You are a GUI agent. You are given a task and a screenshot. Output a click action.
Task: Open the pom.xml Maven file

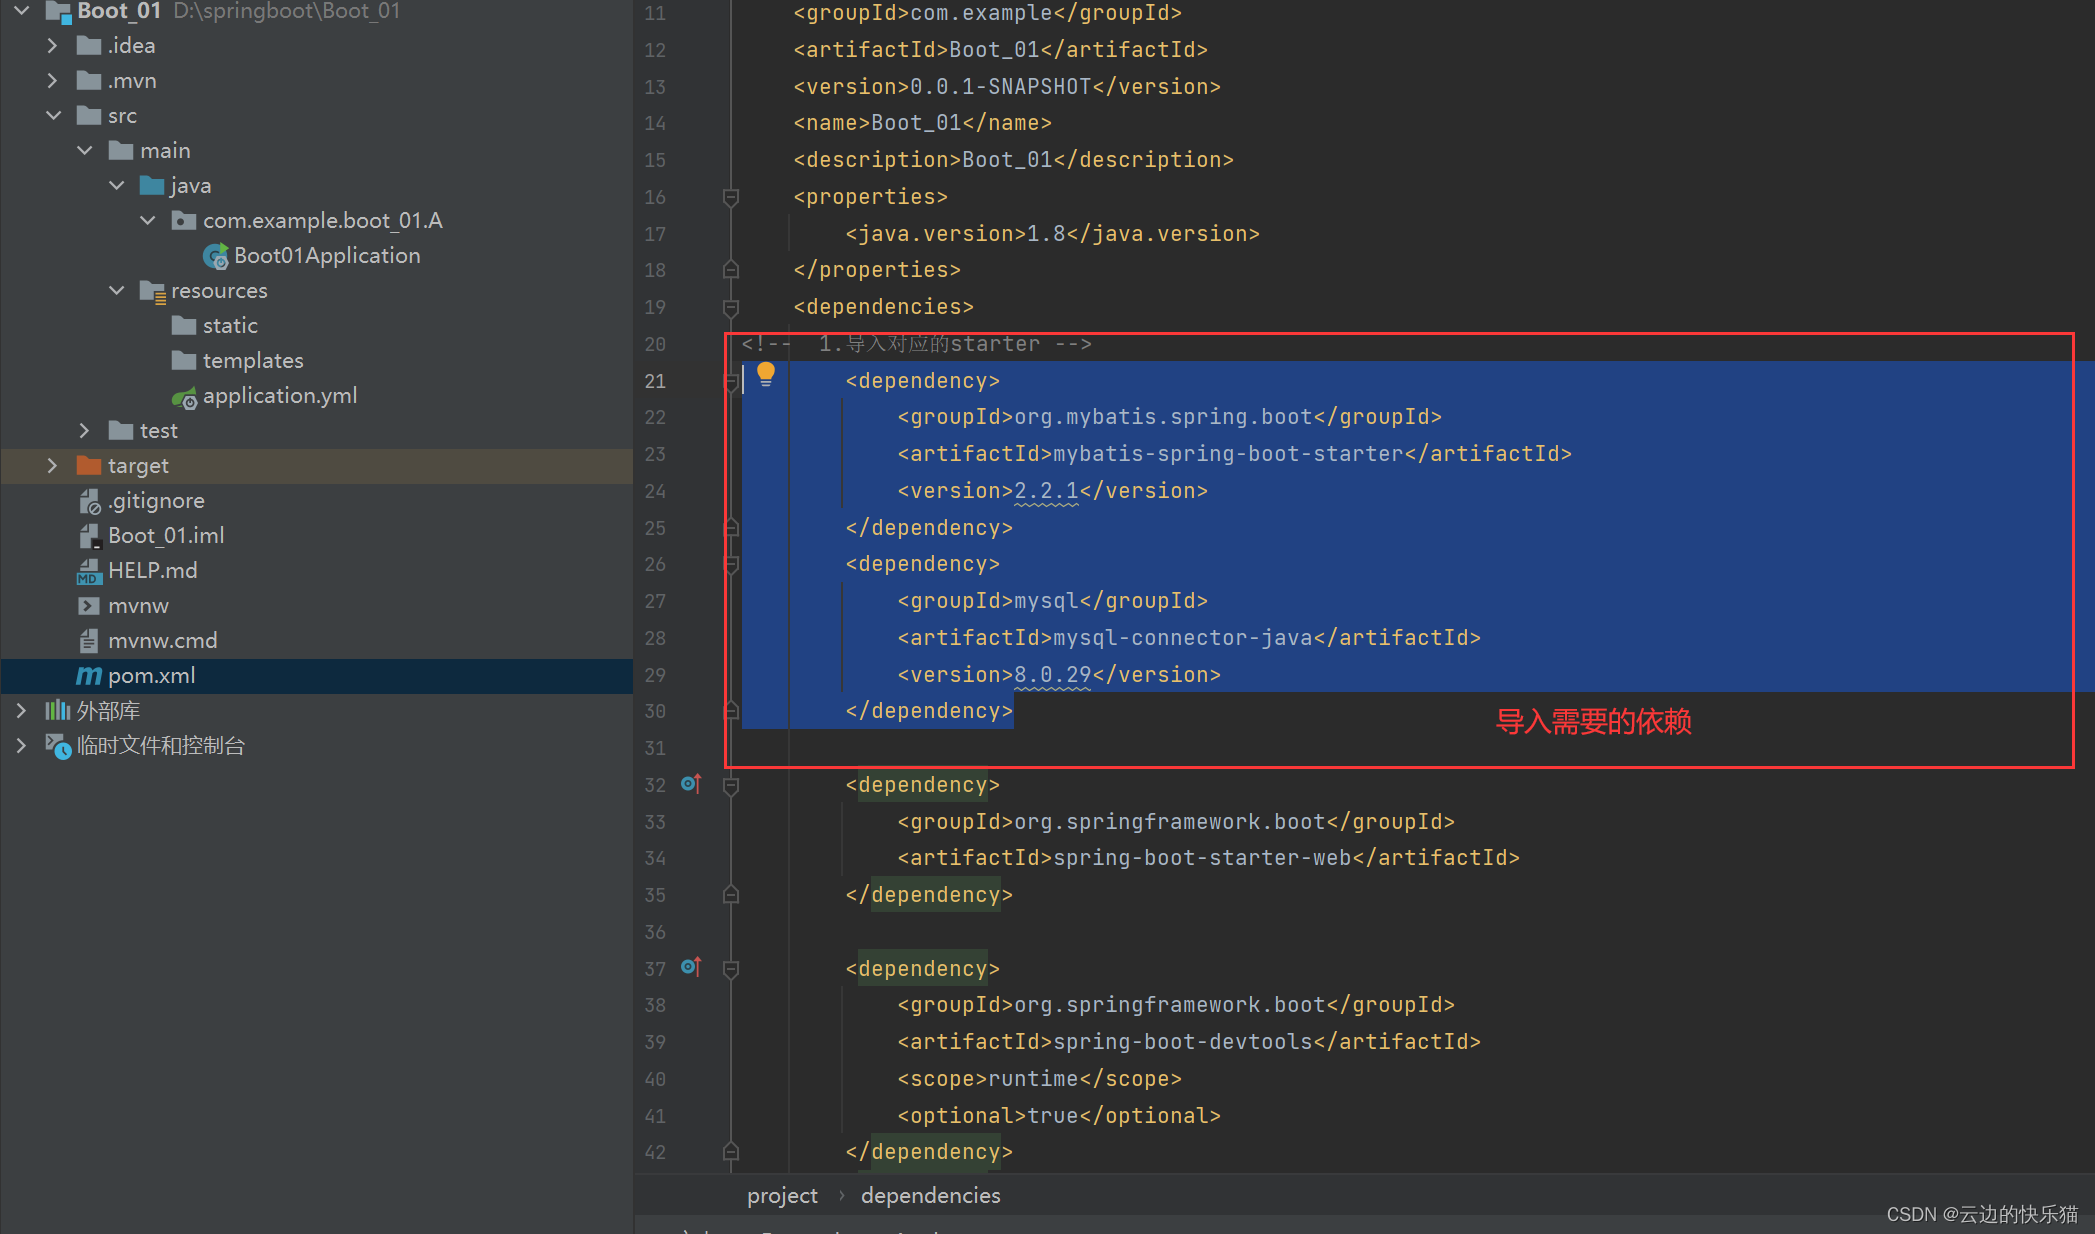coord(151,676)
